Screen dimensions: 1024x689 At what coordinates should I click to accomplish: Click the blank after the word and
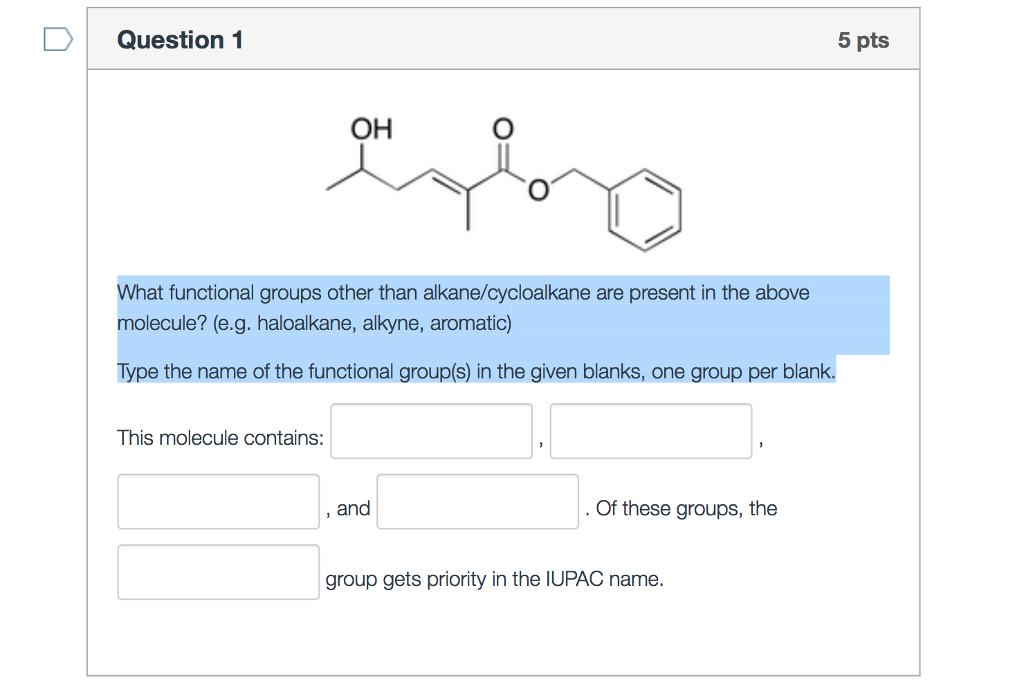tap(477, 501)
